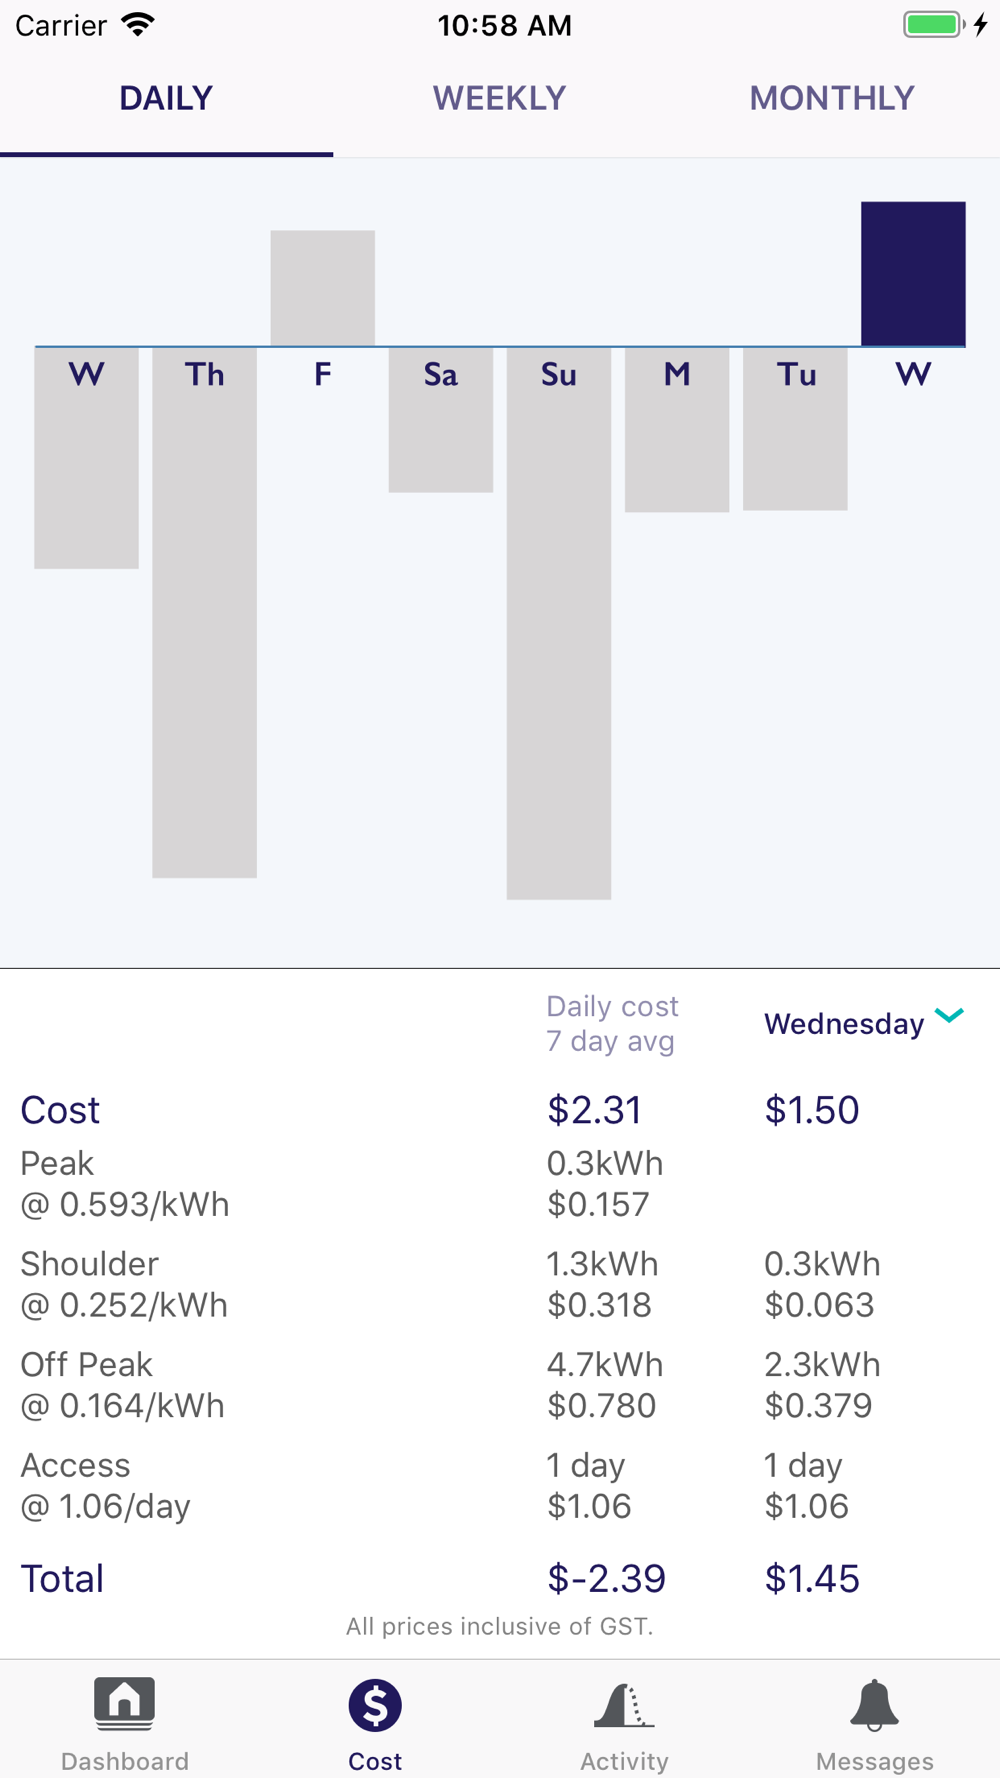
Task: Tap the Daily cost 7 day avg header
Action: (x=612, y=1023)
